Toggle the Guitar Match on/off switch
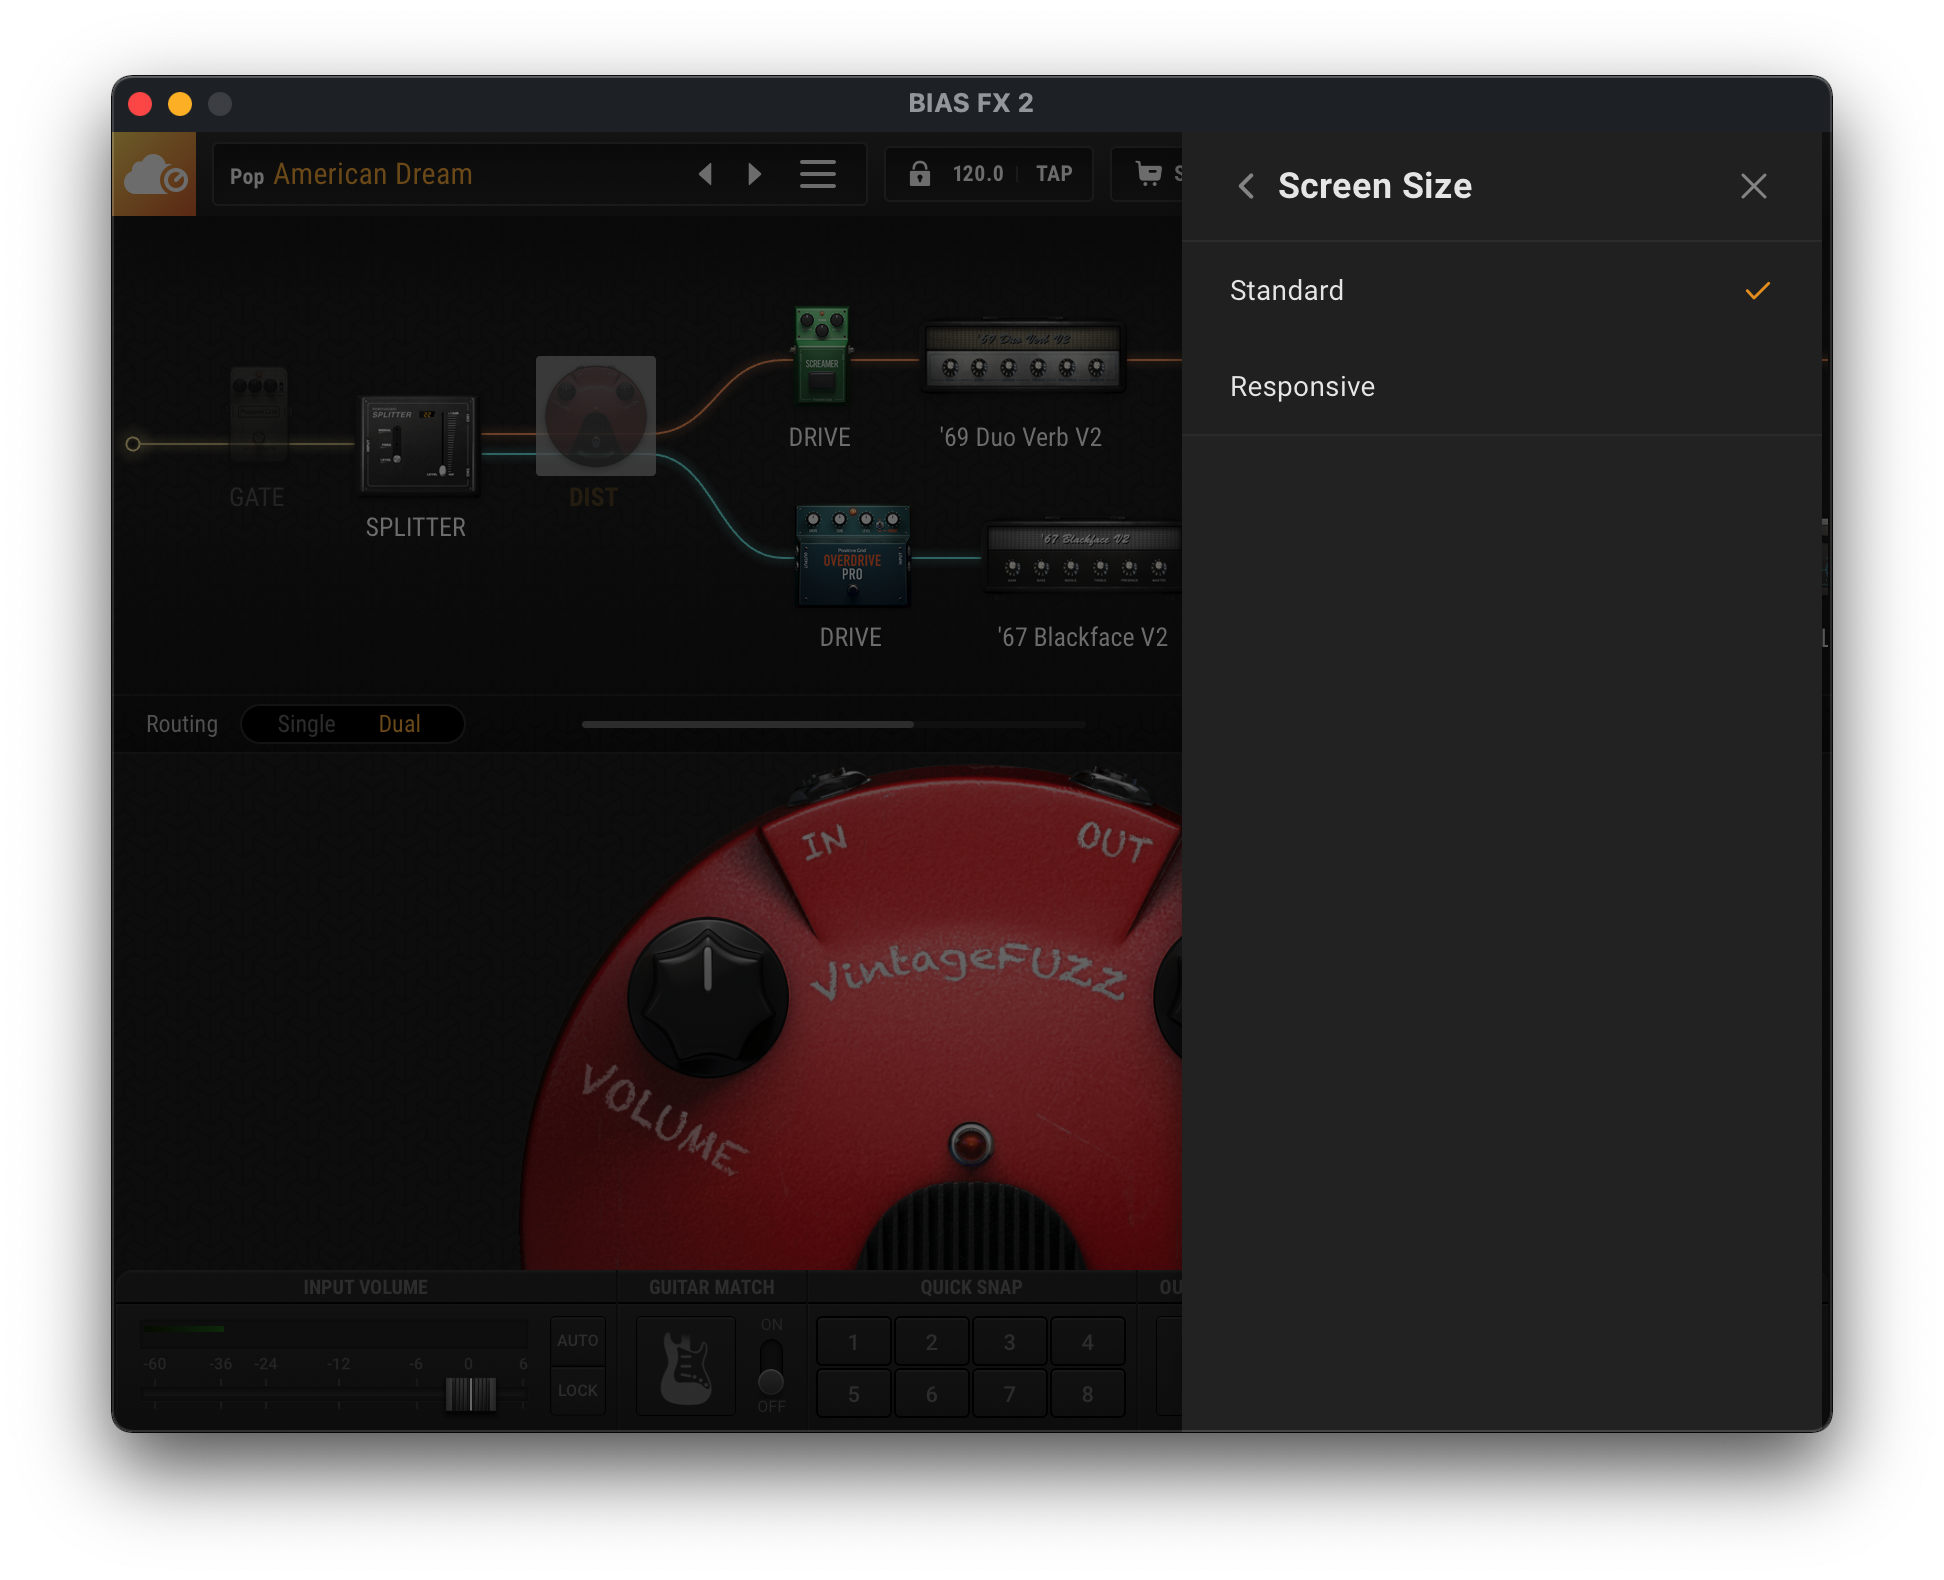1944x1580 pixels. pyautogui.click(x=771, y=1367)
